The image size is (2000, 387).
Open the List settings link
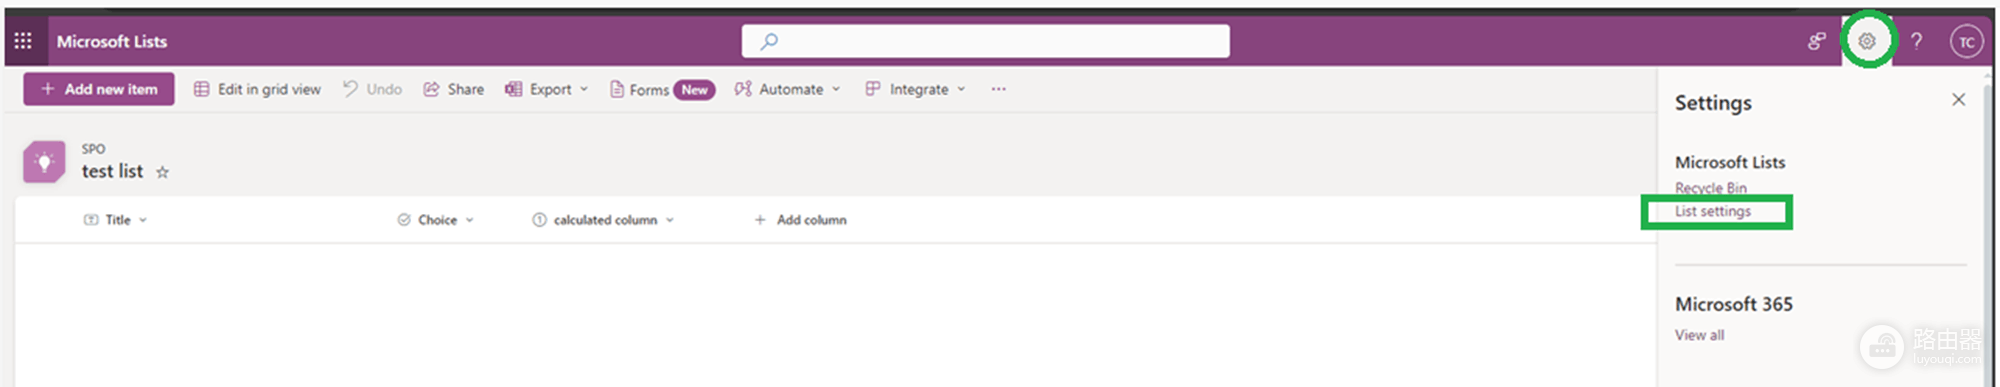(1712, 211)
